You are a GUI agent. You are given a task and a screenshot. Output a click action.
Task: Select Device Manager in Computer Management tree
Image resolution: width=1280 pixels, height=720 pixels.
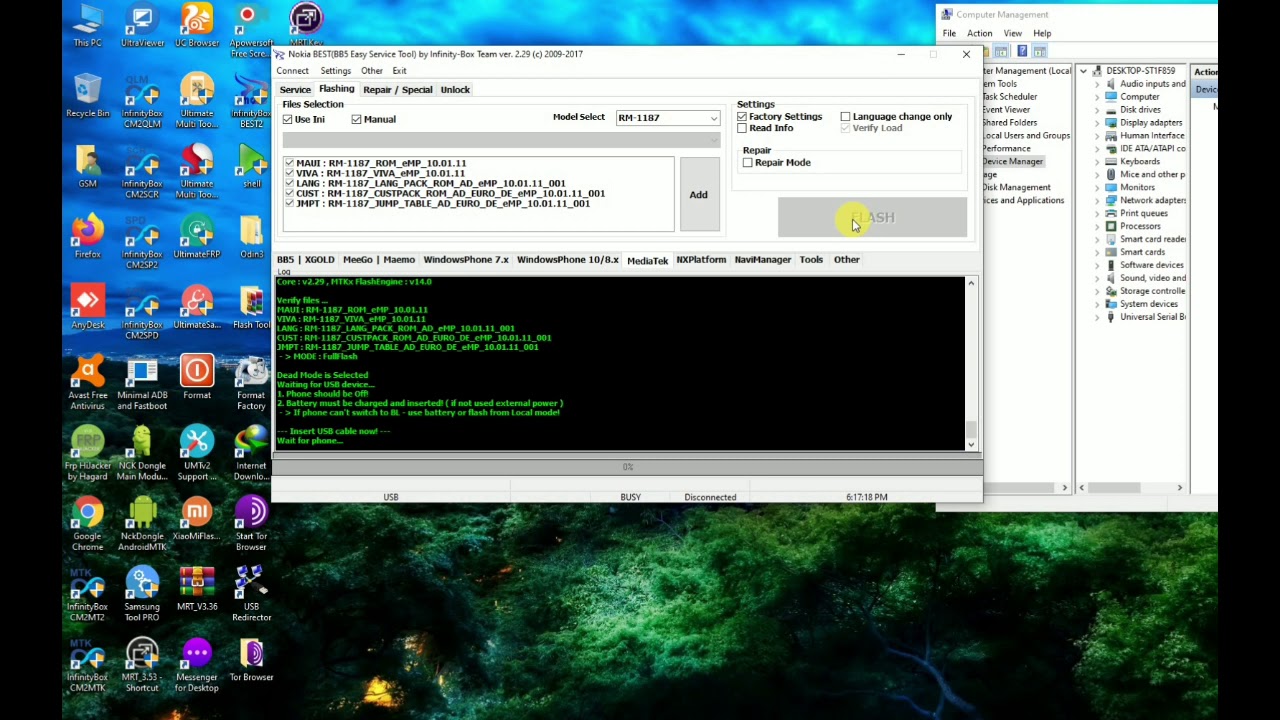click(1012, 161)
